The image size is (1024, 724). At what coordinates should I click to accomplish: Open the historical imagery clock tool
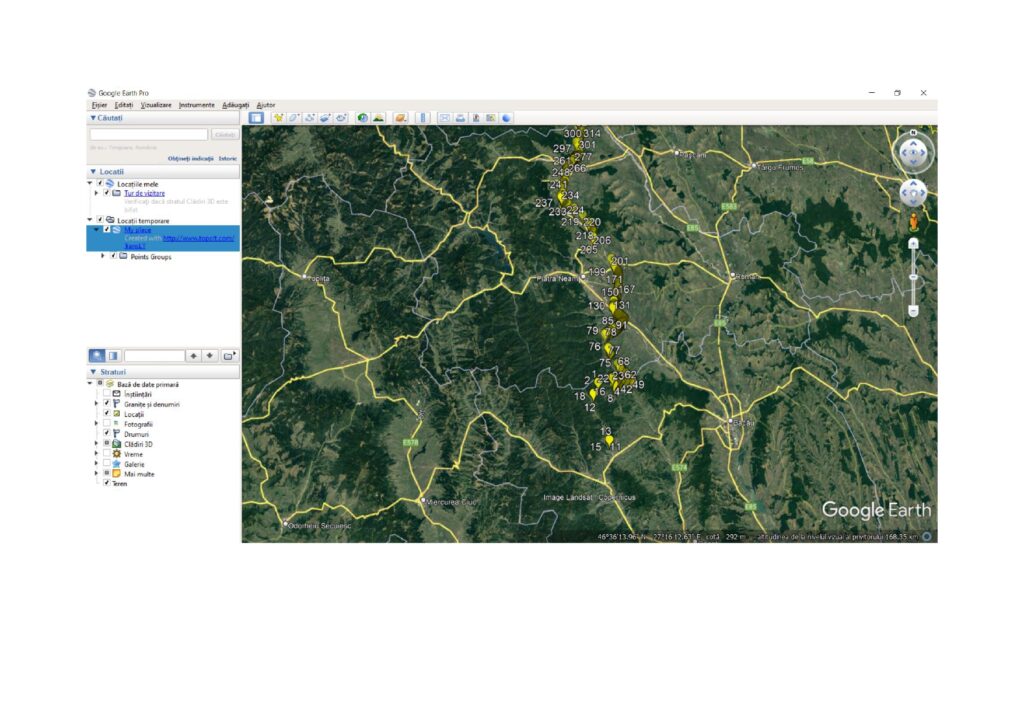tap(362, 118)
